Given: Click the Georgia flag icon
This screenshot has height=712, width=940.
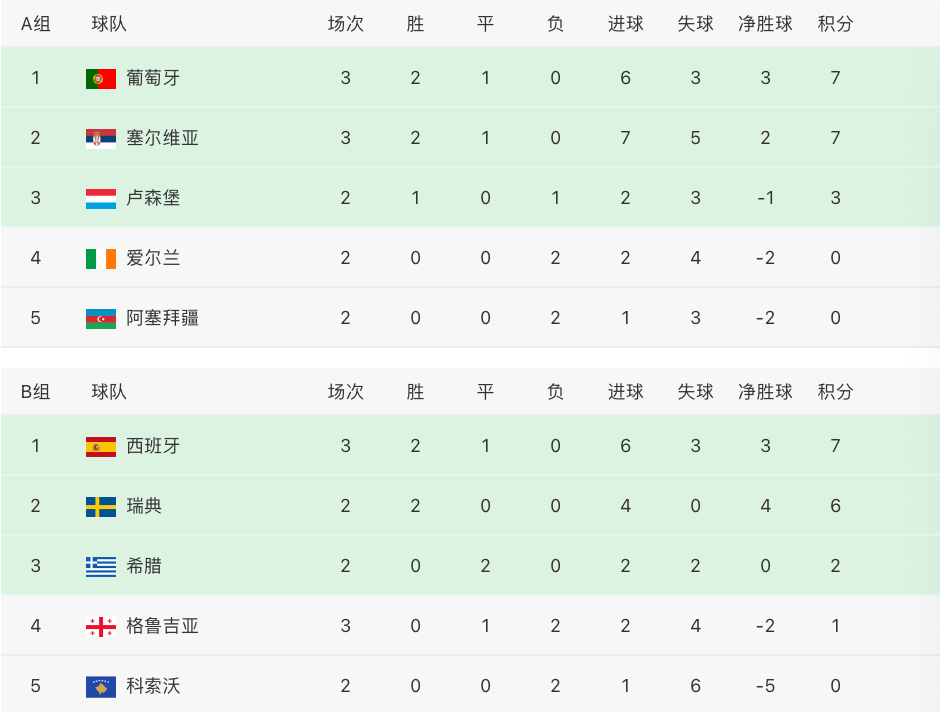Looking at the screenshot, I should pyautogui.click(x=101, y=626).
